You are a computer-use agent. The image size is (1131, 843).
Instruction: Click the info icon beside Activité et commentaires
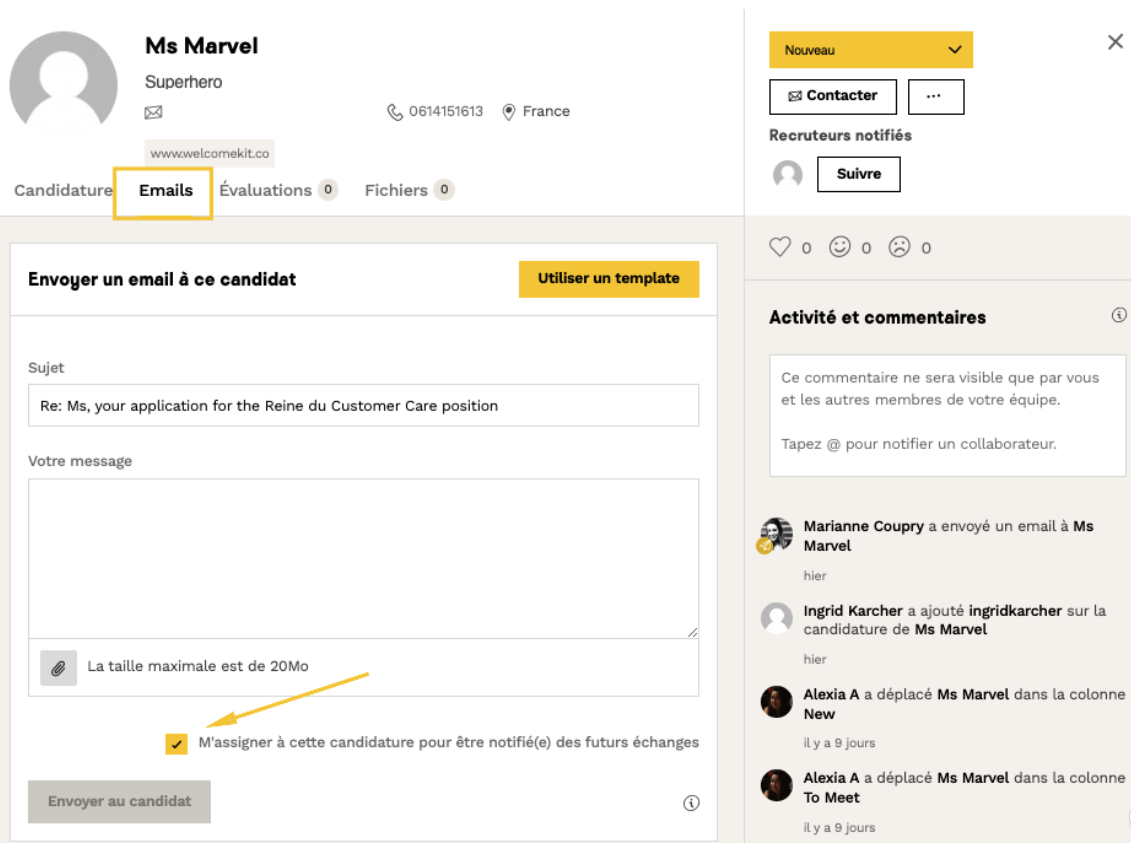(1119, 316)
